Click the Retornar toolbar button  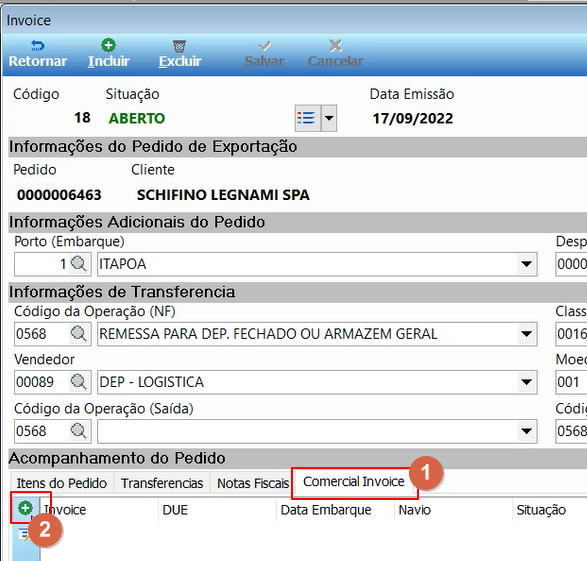37,54
